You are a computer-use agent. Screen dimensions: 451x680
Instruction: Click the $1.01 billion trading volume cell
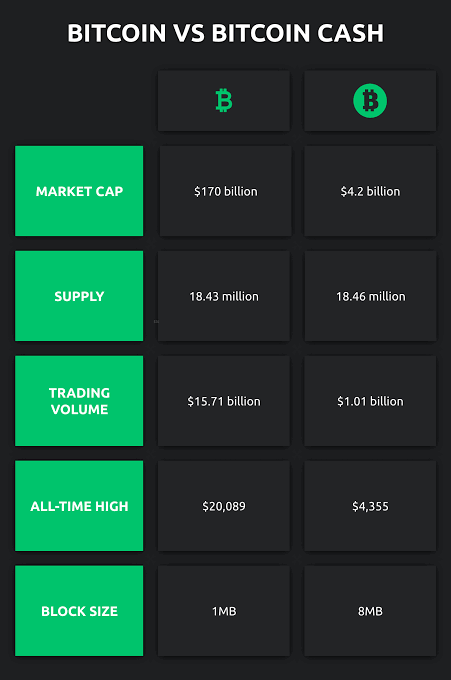pyautogui.click(x=370, y=401)
